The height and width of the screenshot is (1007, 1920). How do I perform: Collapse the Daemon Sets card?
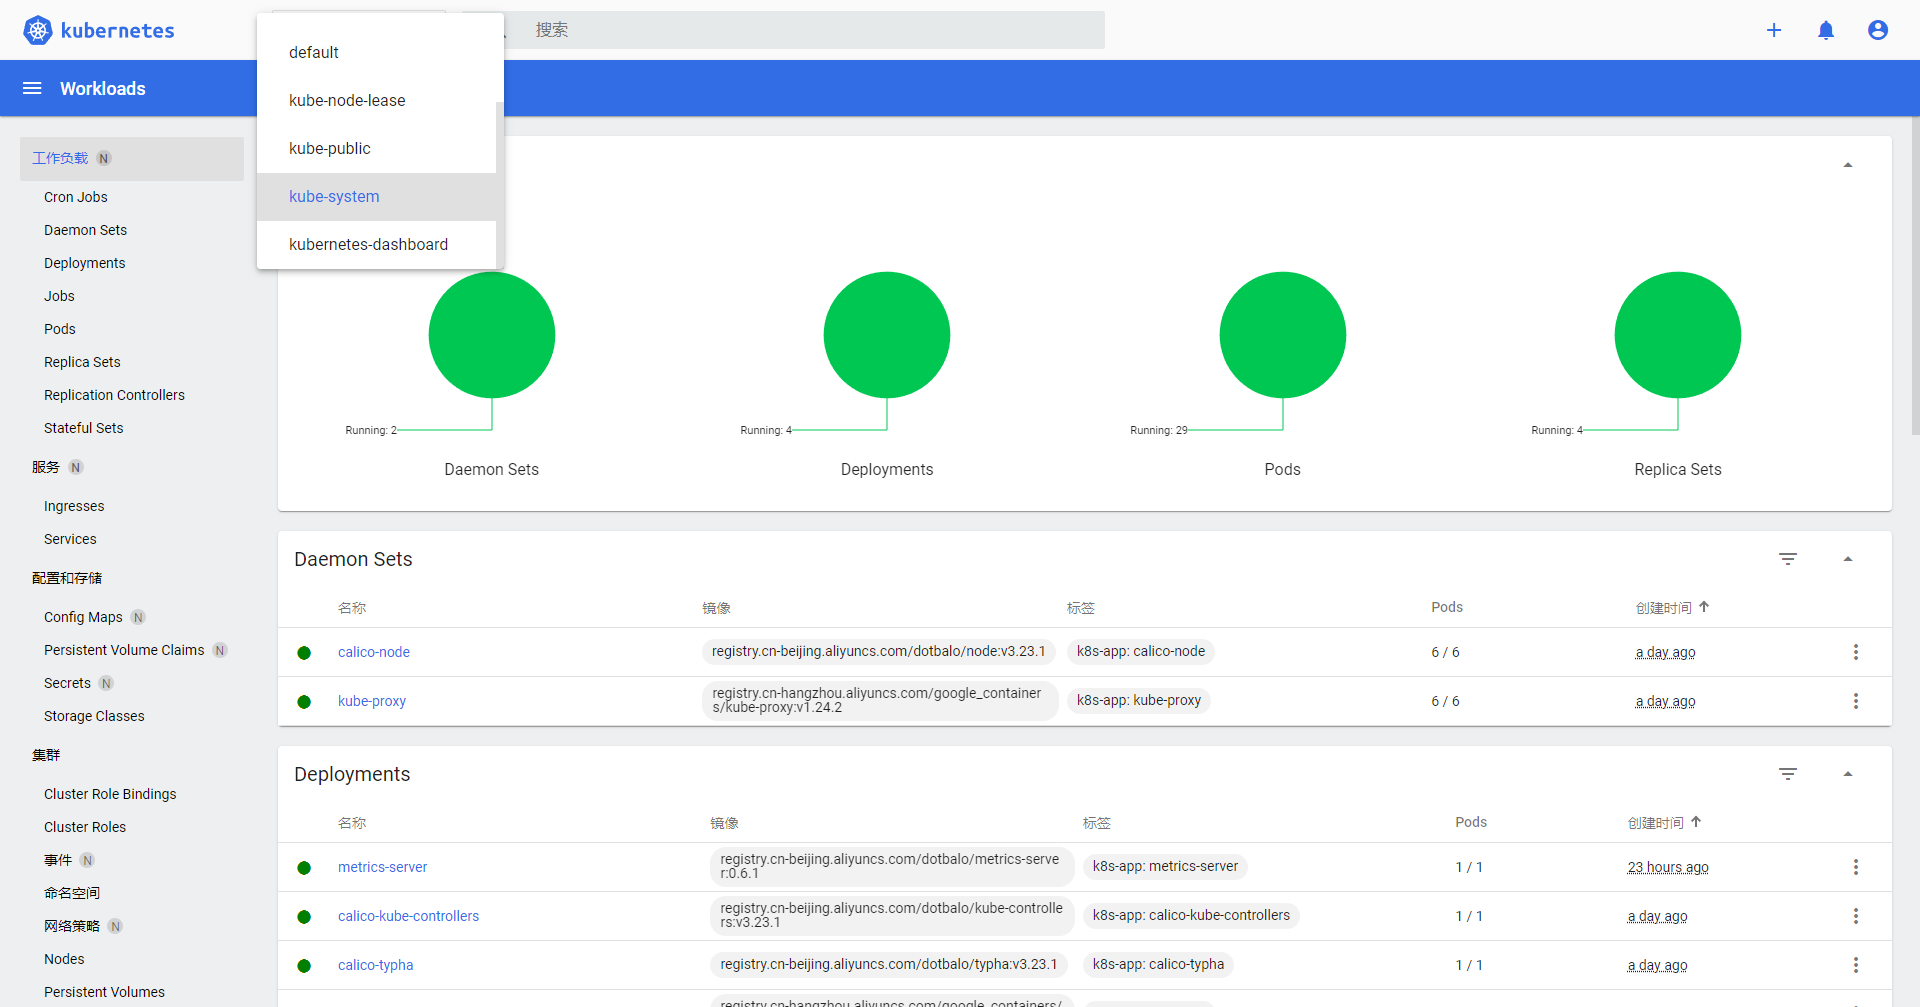coord(1848,559)
